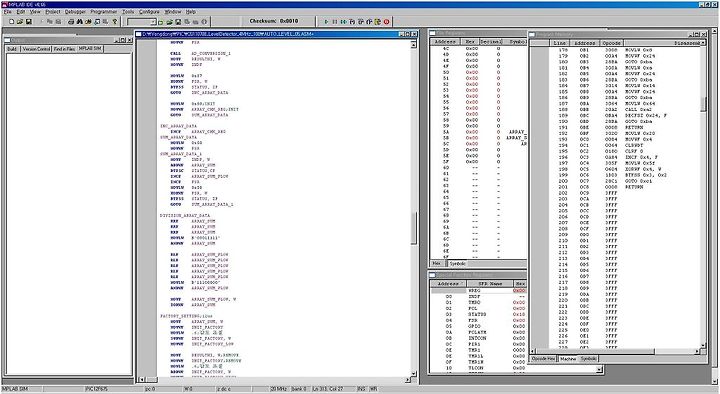Click the SUM_ARRAY_DATA_1 label line
This screenshot has height=394, width=720.
[x=181, y=154]
